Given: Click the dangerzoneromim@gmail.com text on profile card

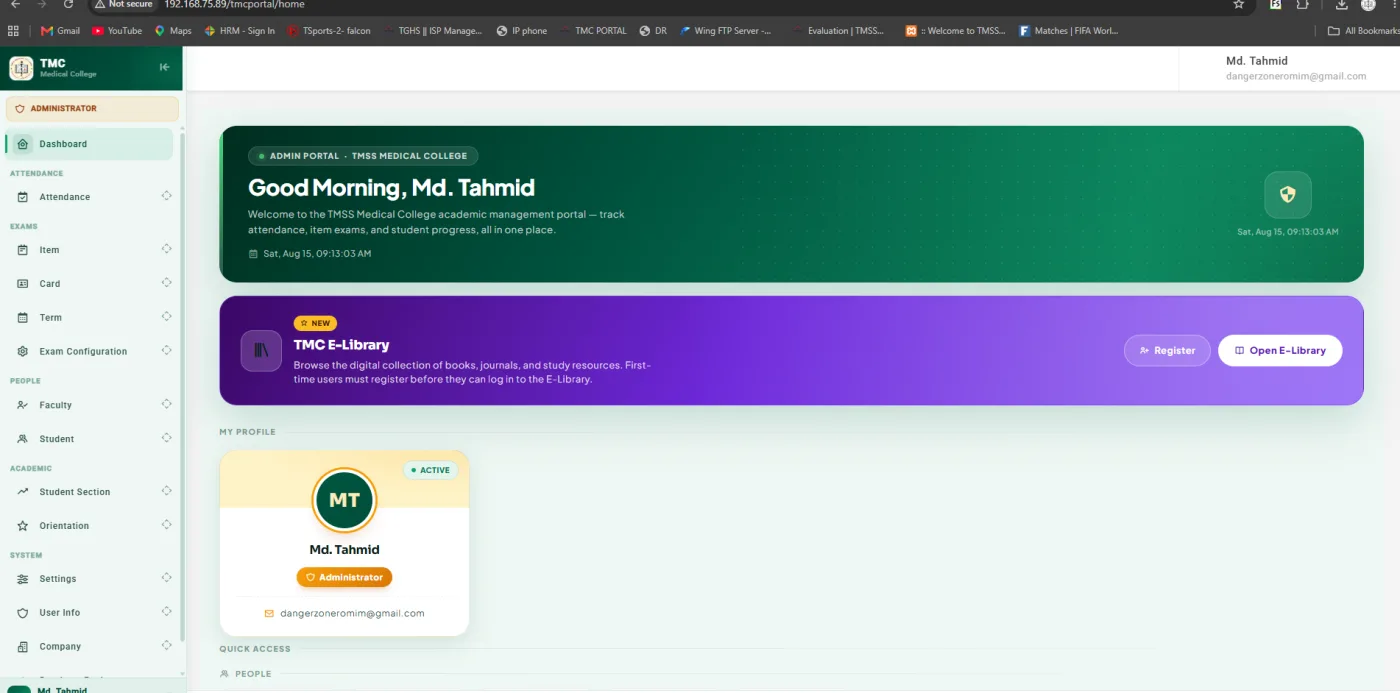Looking at the screenshot, I should 352,613.
